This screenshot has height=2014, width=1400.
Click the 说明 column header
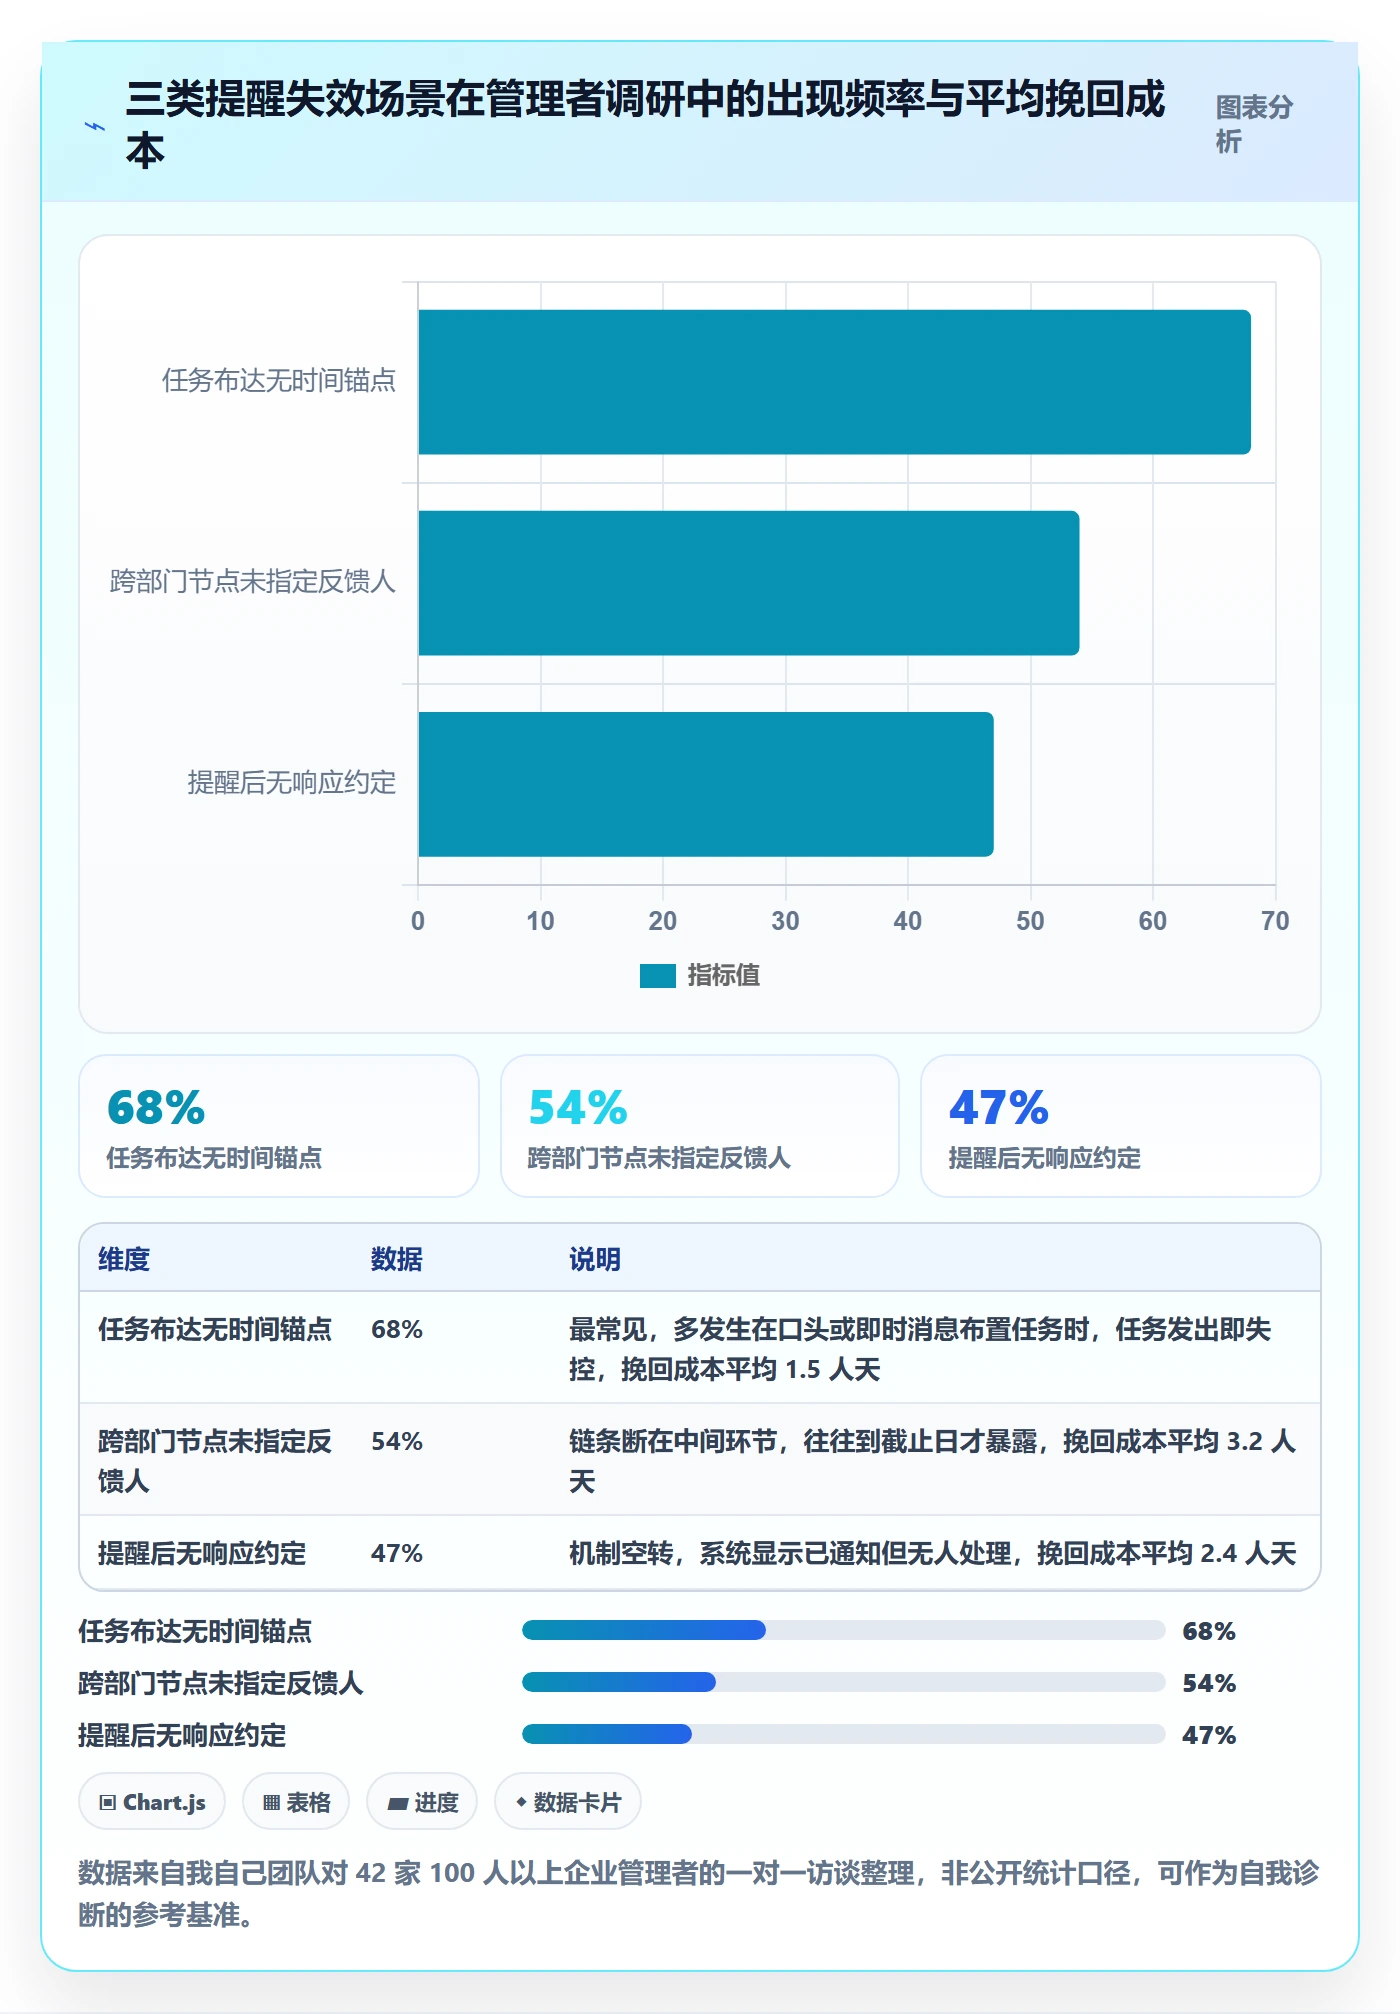595,1259
